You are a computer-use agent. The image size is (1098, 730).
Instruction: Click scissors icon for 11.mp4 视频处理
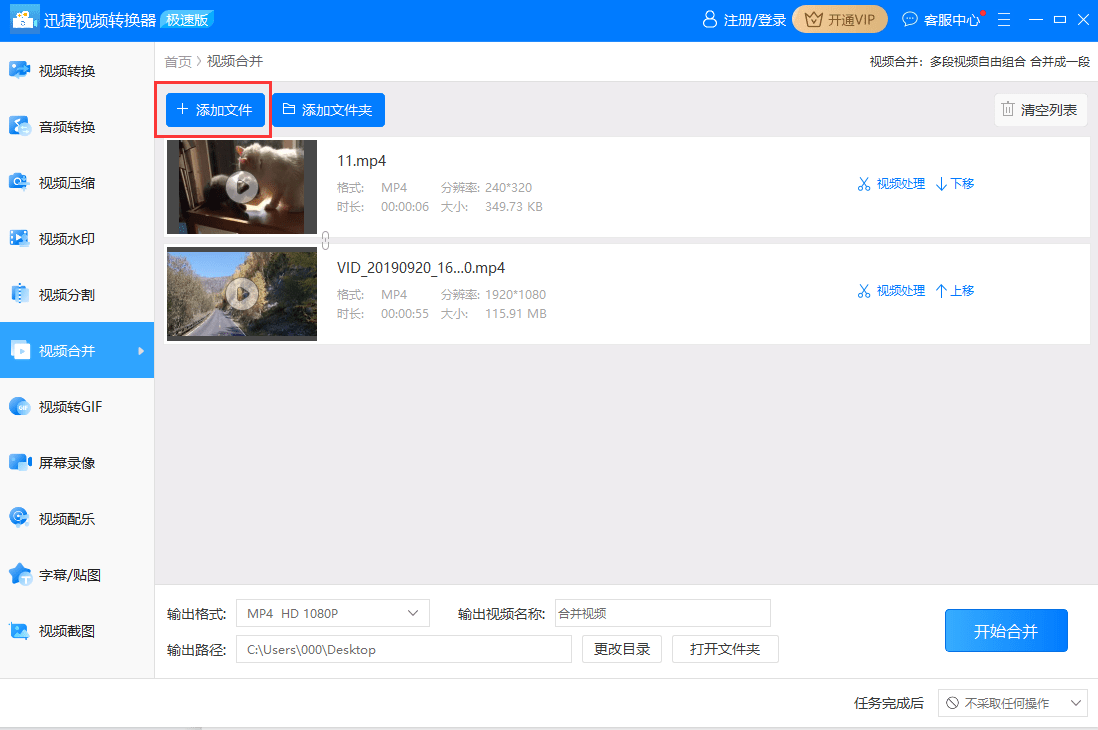point(864,184)
